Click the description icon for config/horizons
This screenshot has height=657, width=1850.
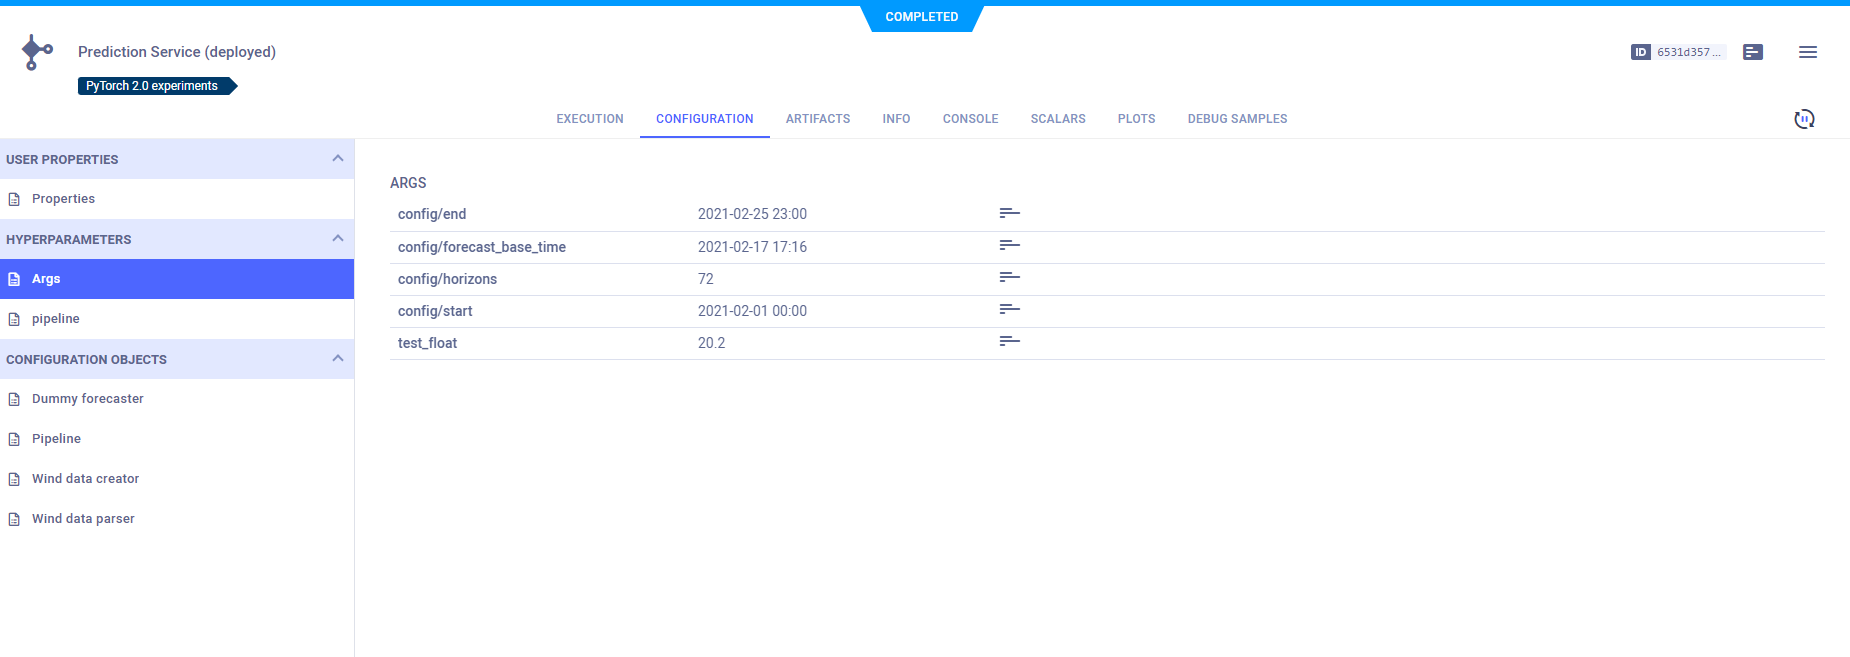[x=1009, y=277]
